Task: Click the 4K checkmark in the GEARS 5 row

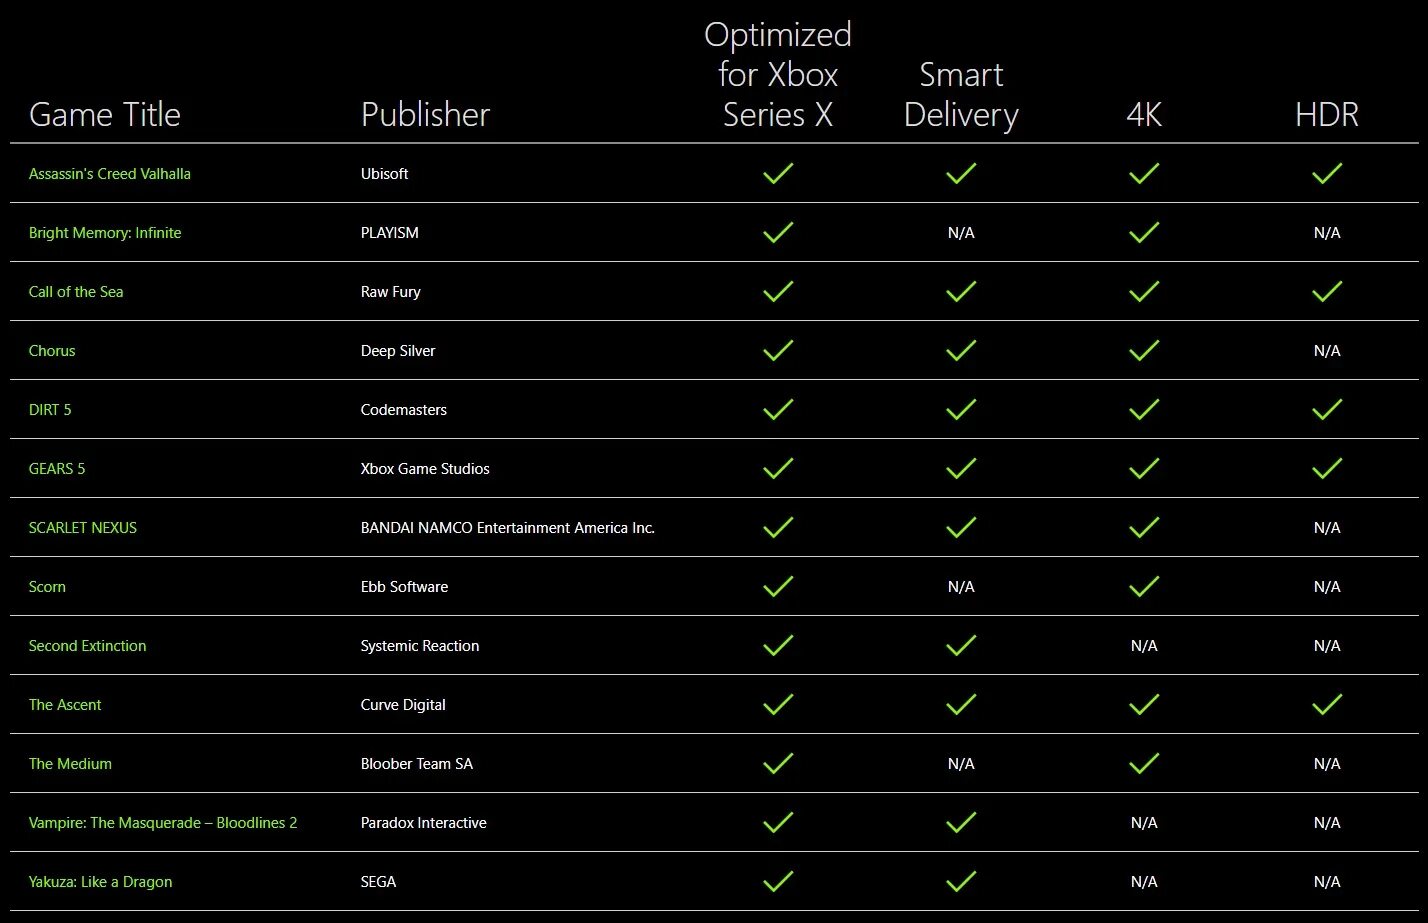Action: click(x=1144, y=468)
